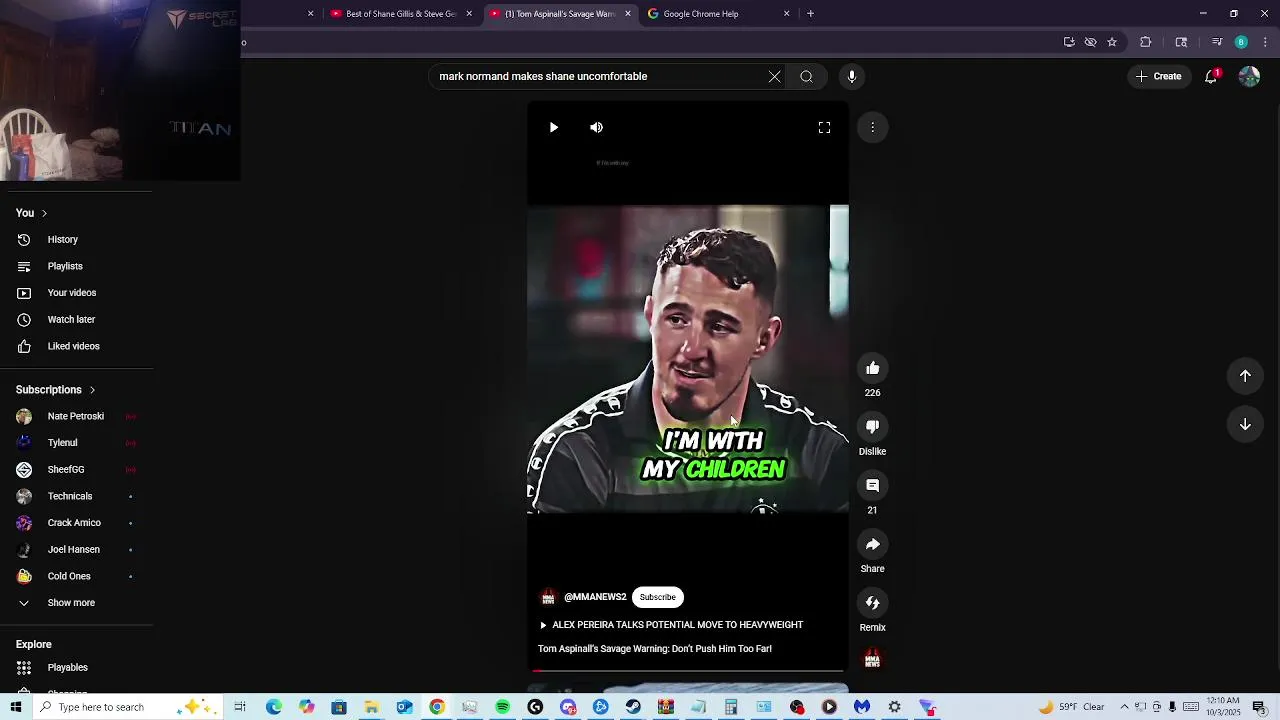
Task: Open YouTube notifications
Action: (1211, 76)
